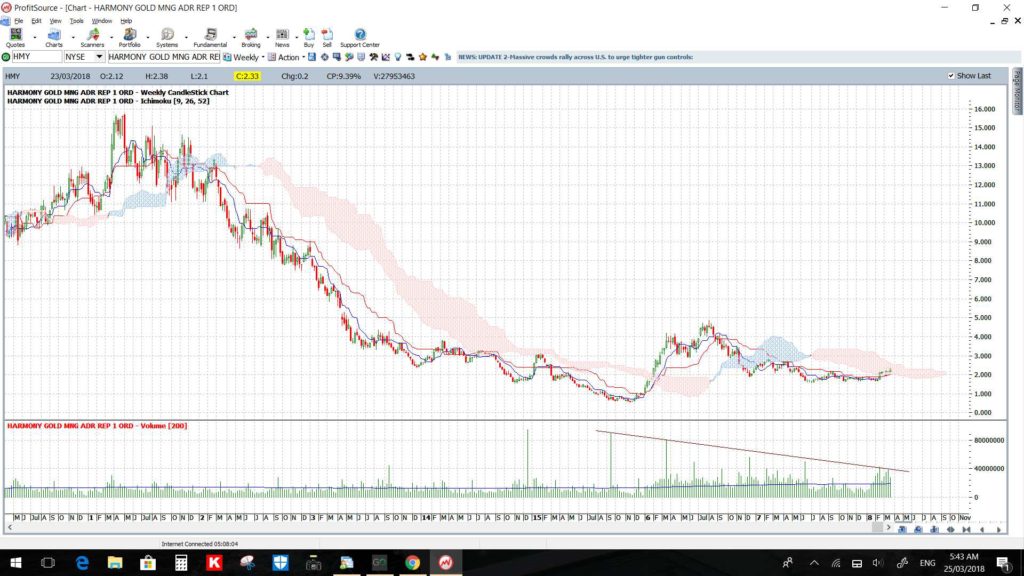
Task: Open the Portfolio manager
Action: (x=129, y=38)
